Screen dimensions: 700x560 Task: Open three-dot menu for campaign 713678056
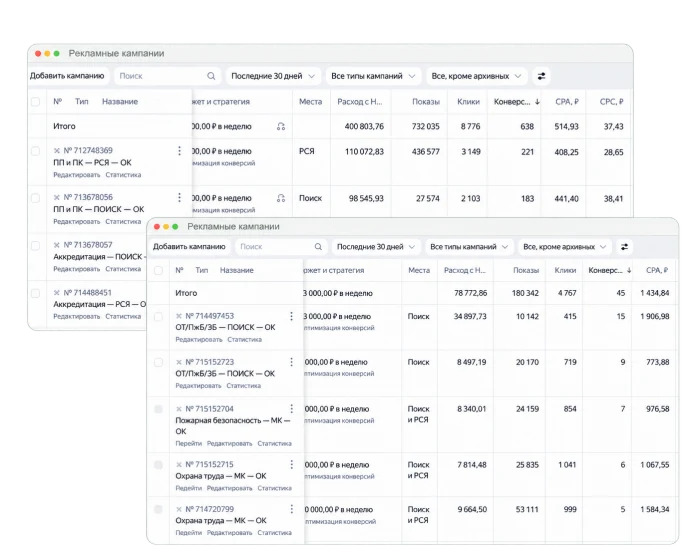pos(179,197)
